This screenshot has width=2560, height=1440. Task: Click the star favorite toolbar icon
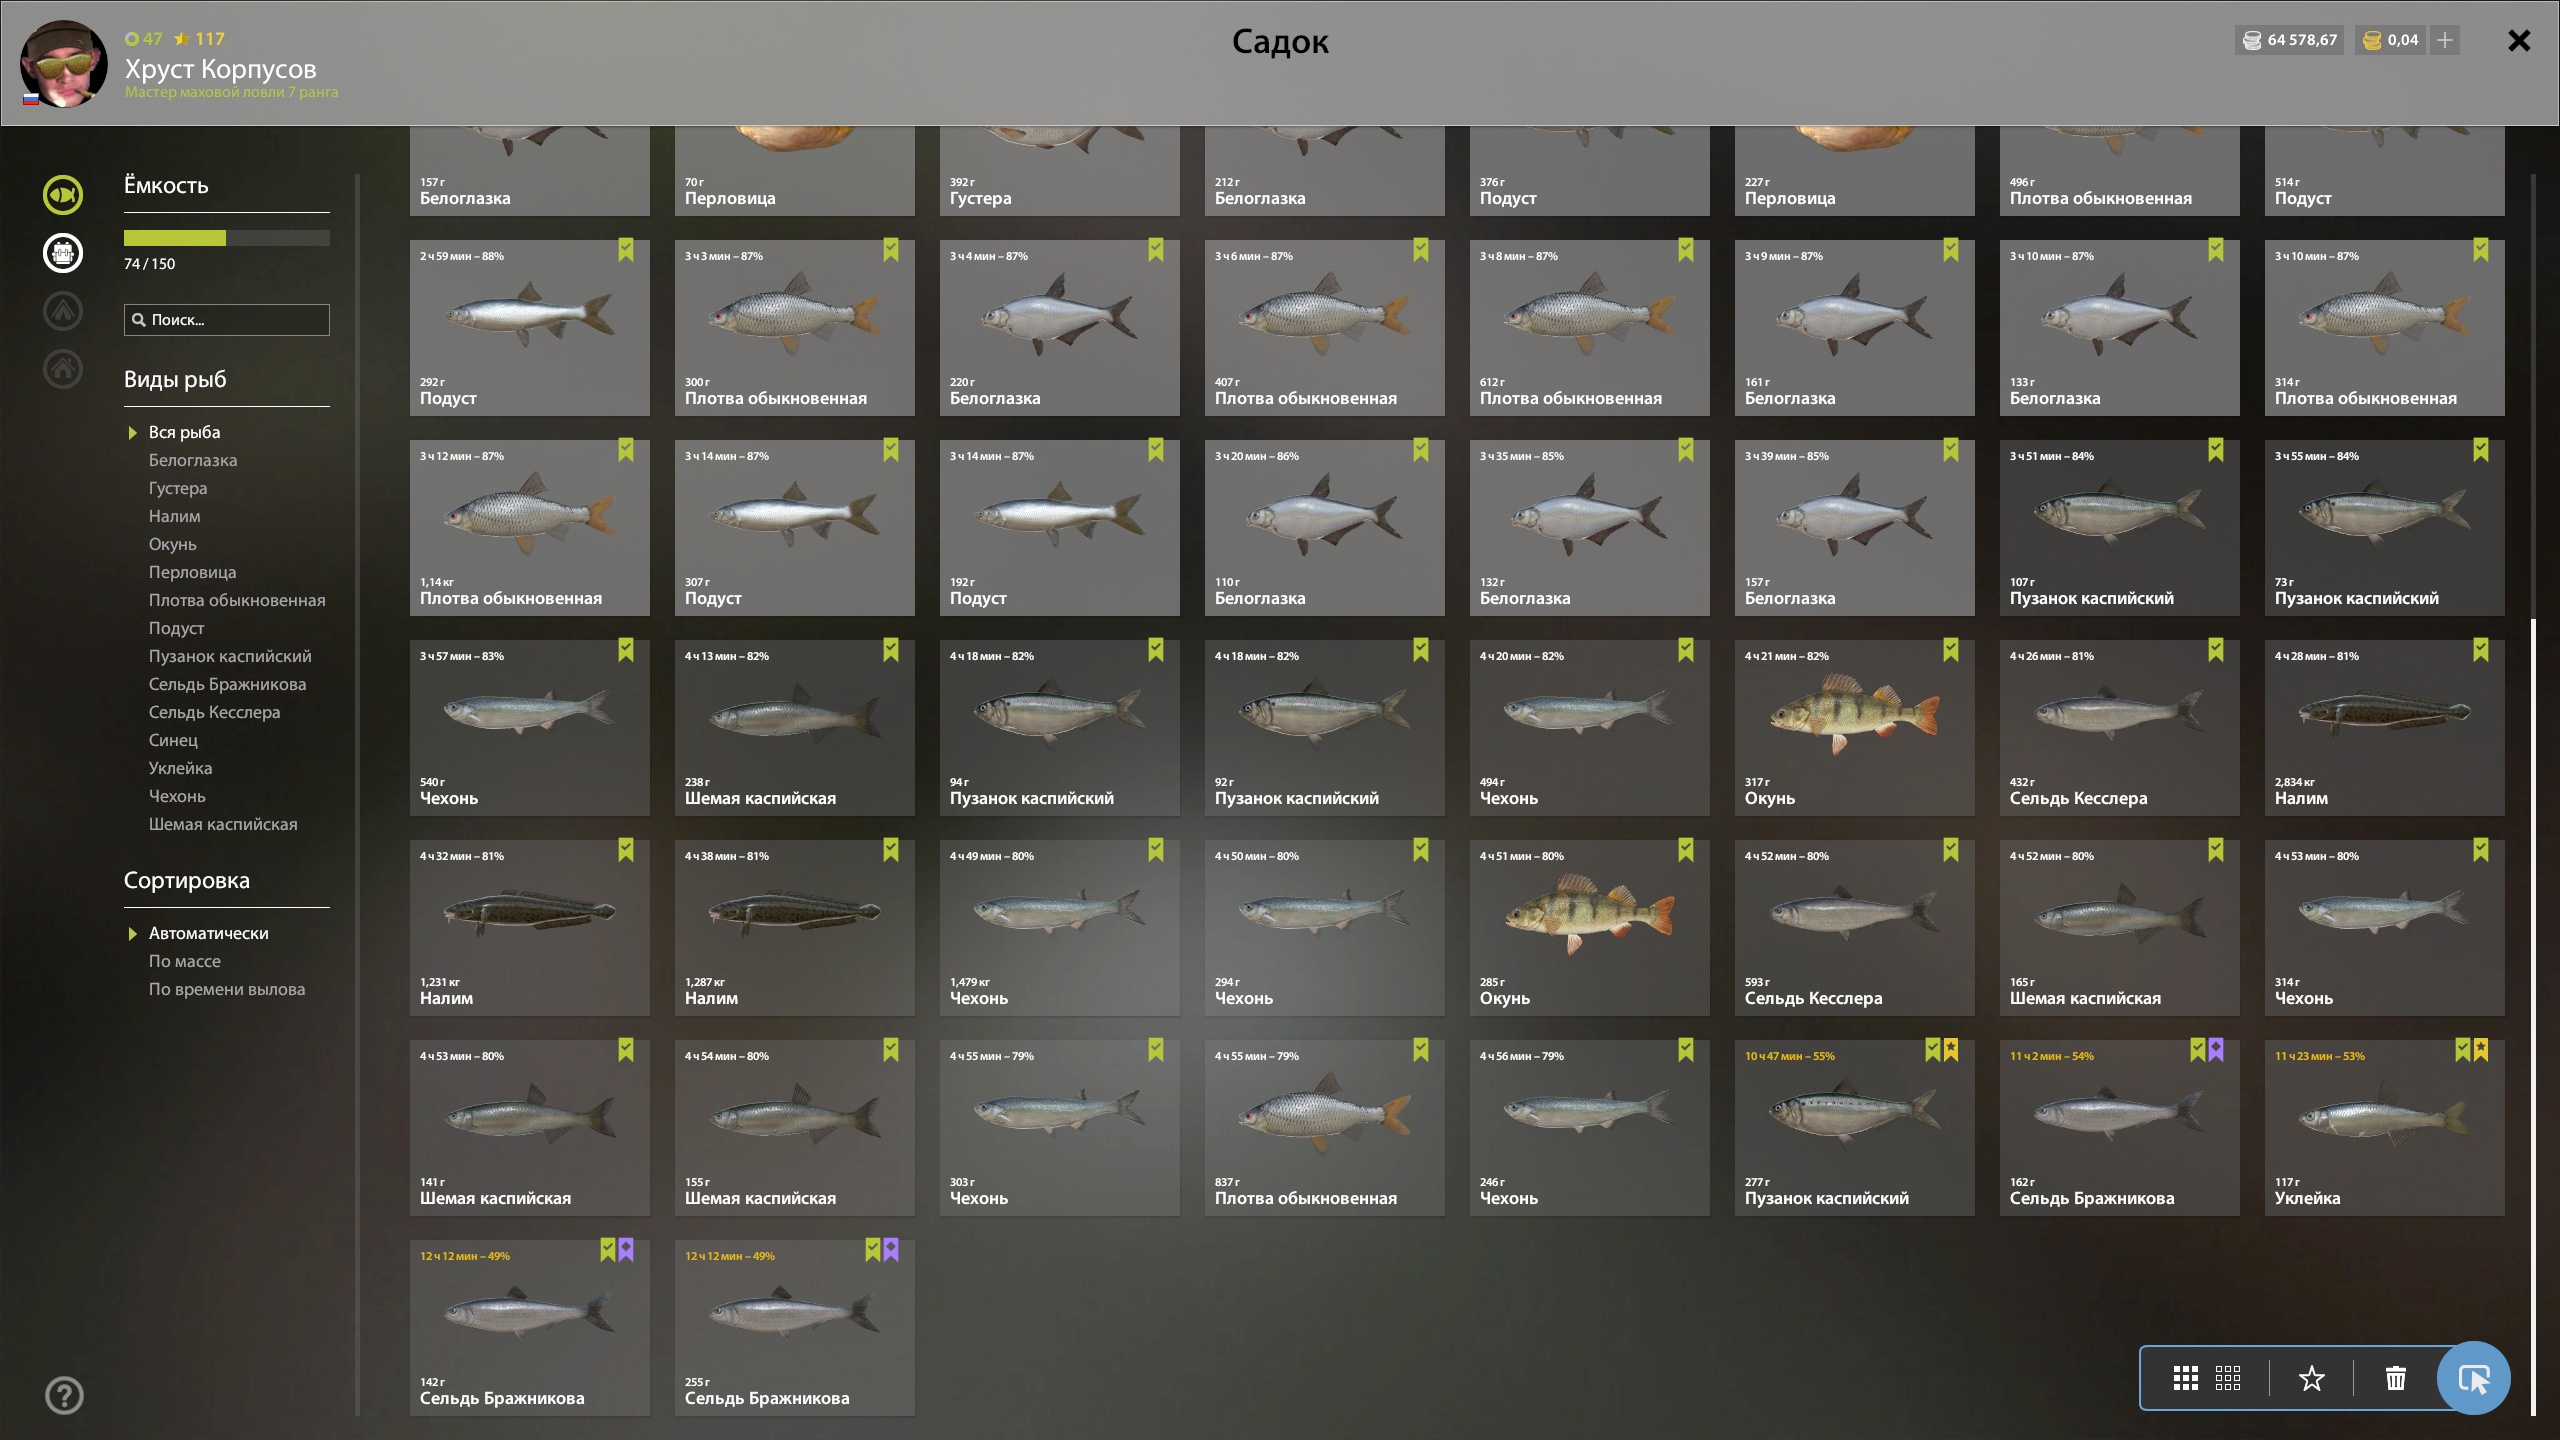(2311, 1378)
